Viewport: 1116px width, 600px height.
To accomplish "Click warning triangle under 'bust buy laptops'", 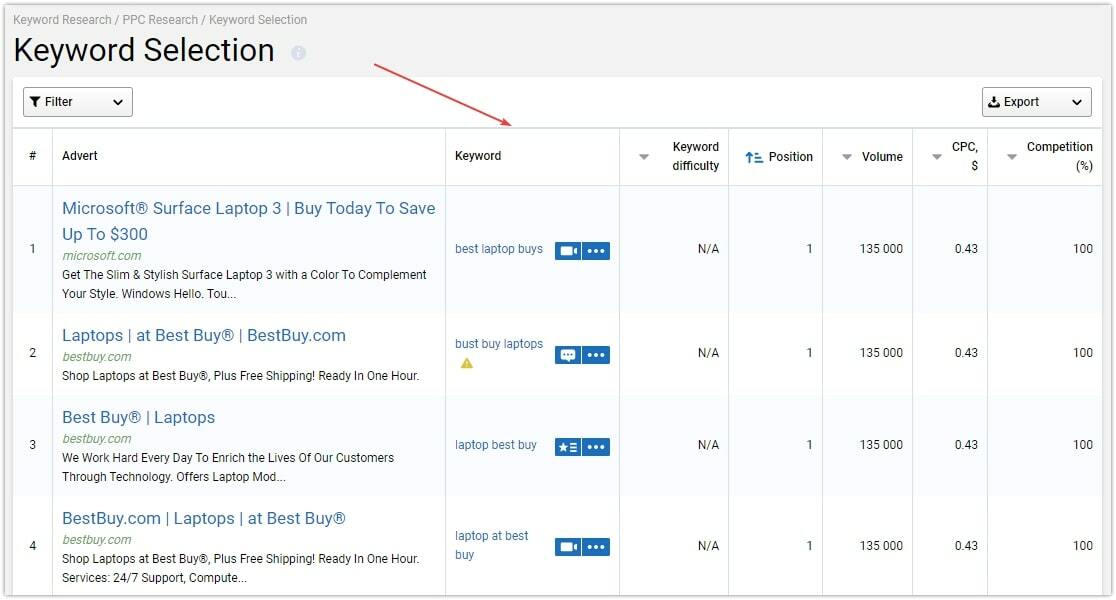I will [467, 363].
